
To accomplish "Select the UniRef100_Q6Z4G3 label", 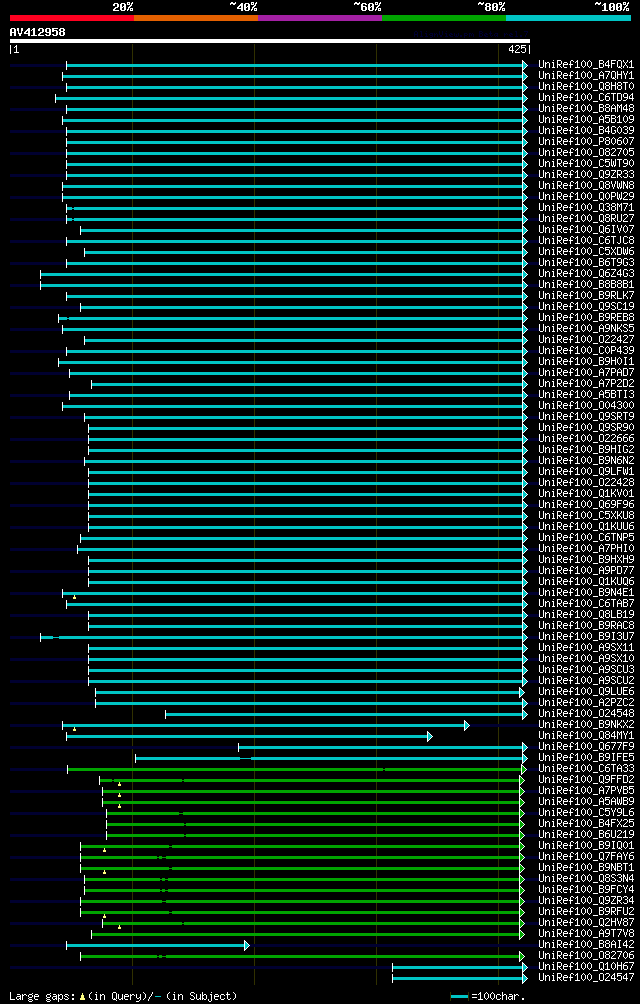I will 586,273.
